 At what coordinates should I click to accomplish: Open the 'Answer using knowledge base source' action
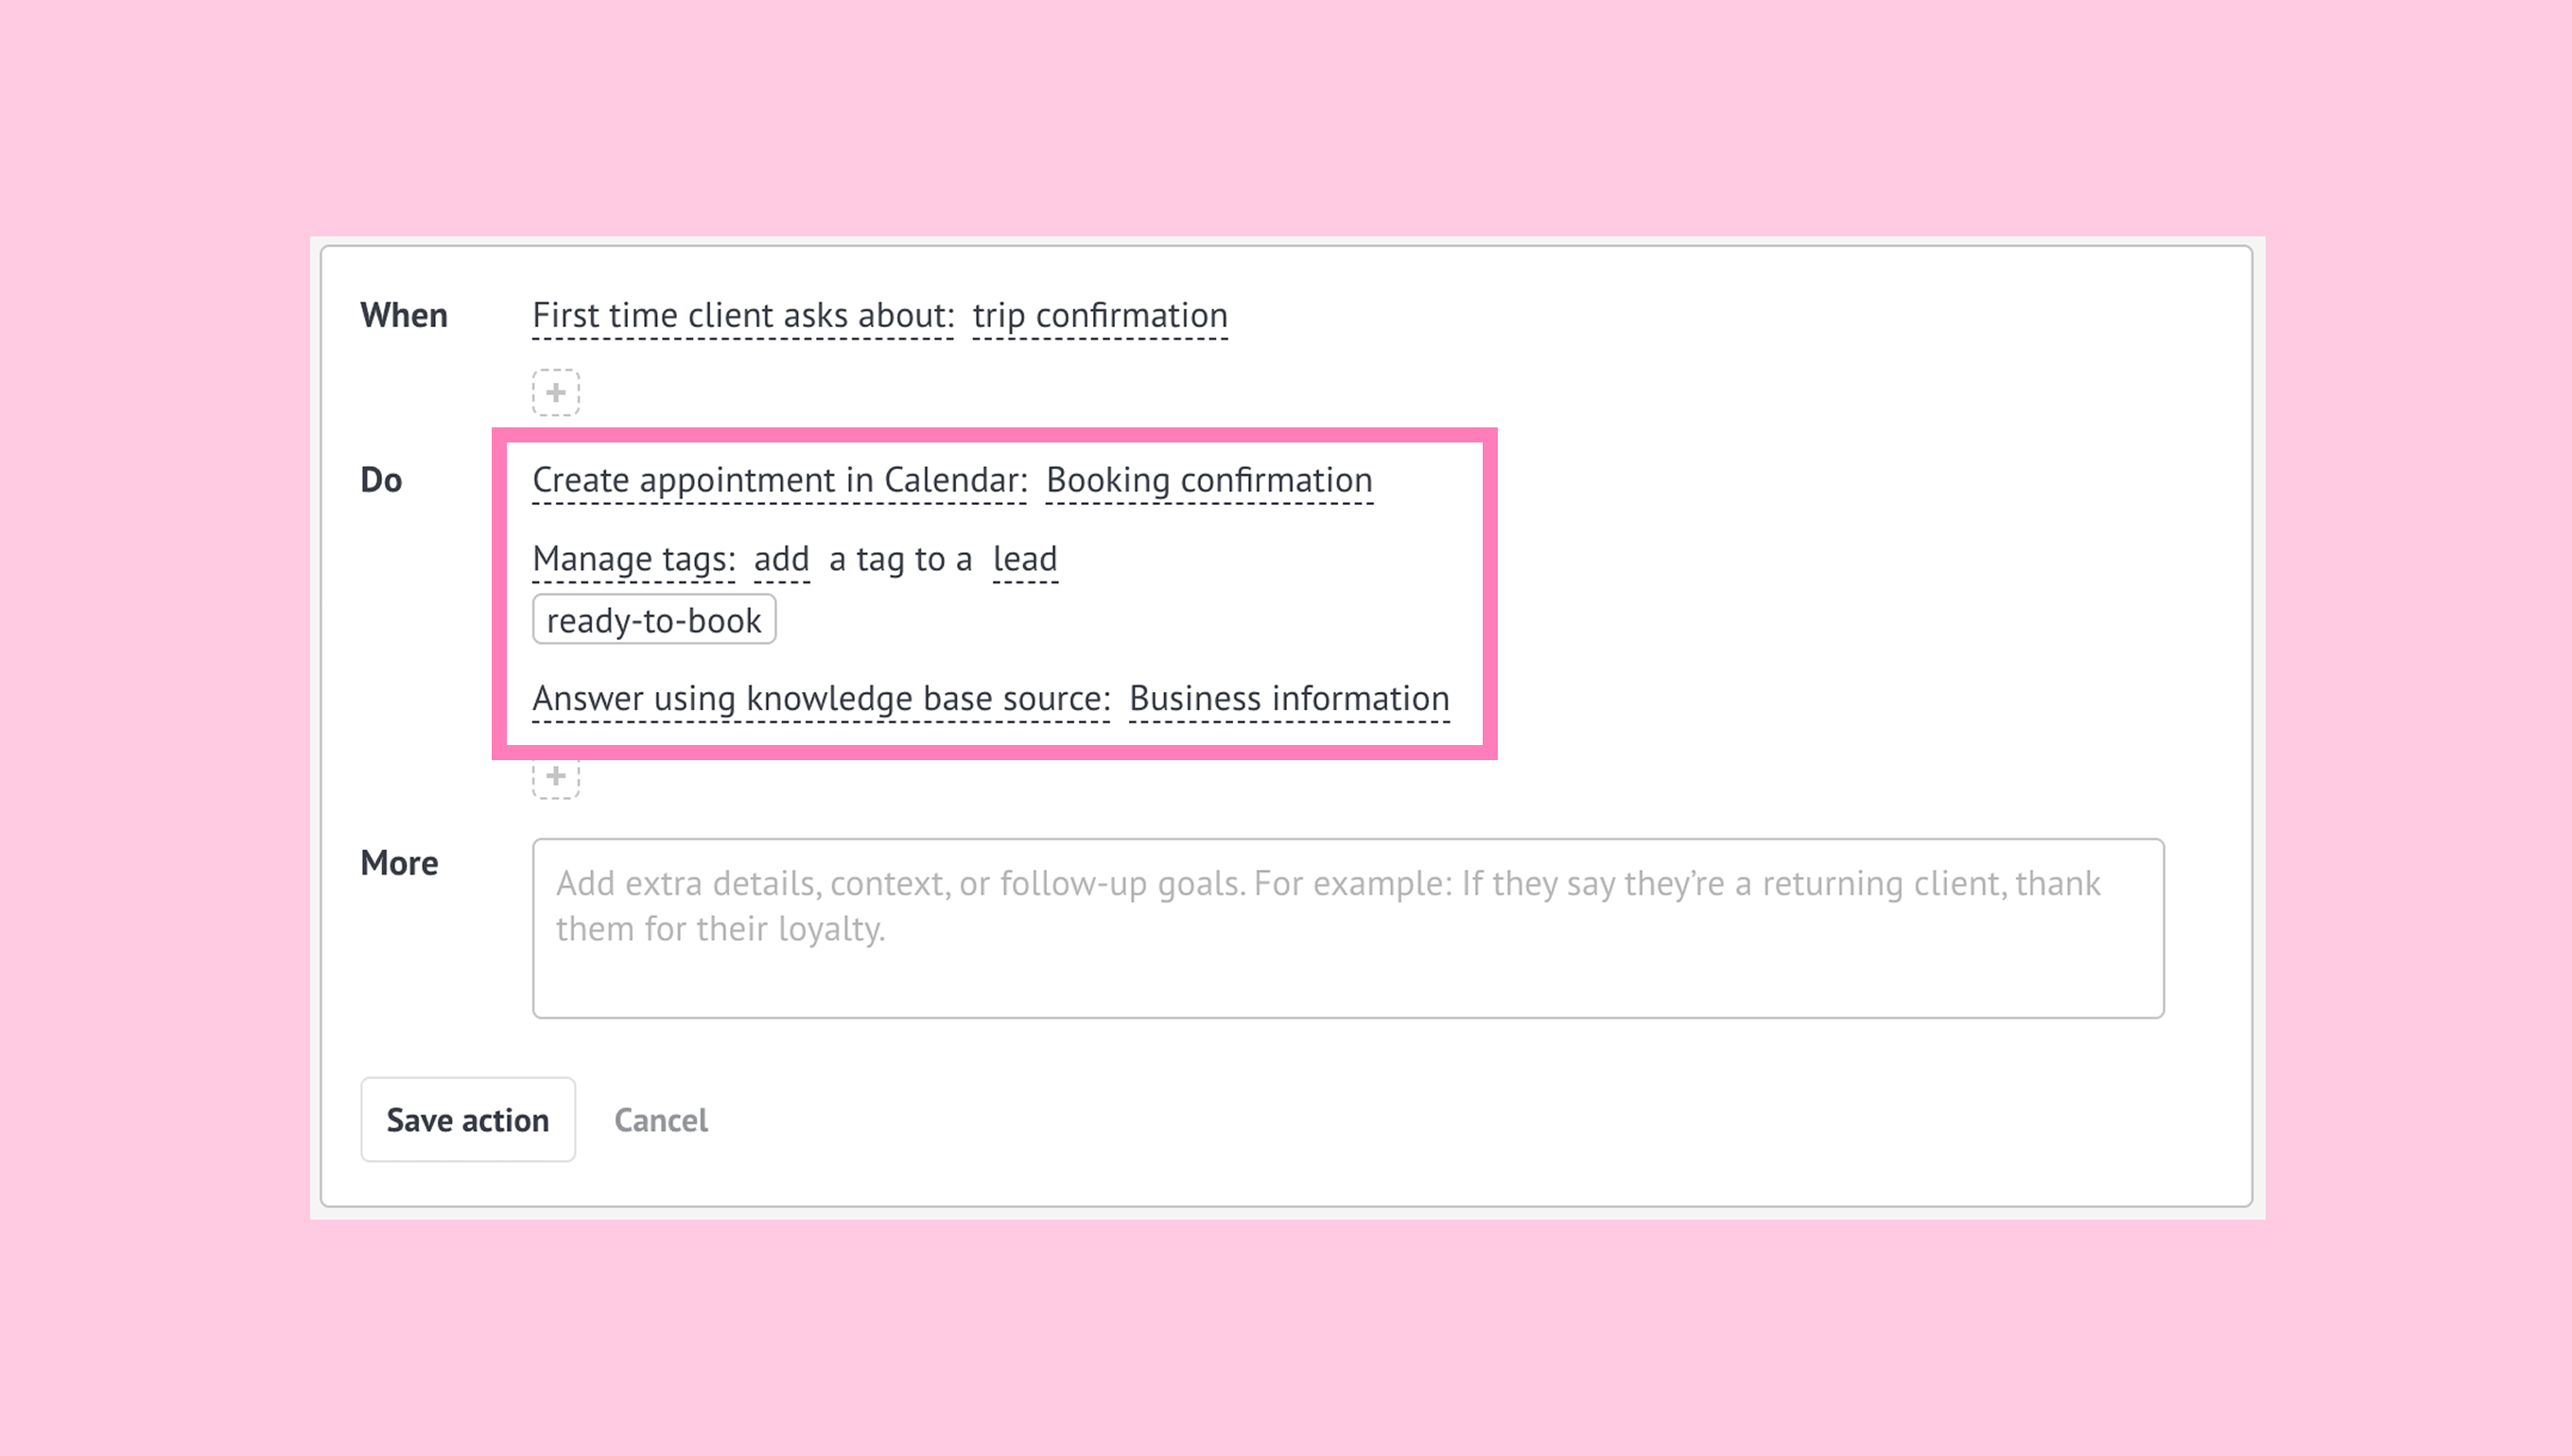(x=821, y=698)
